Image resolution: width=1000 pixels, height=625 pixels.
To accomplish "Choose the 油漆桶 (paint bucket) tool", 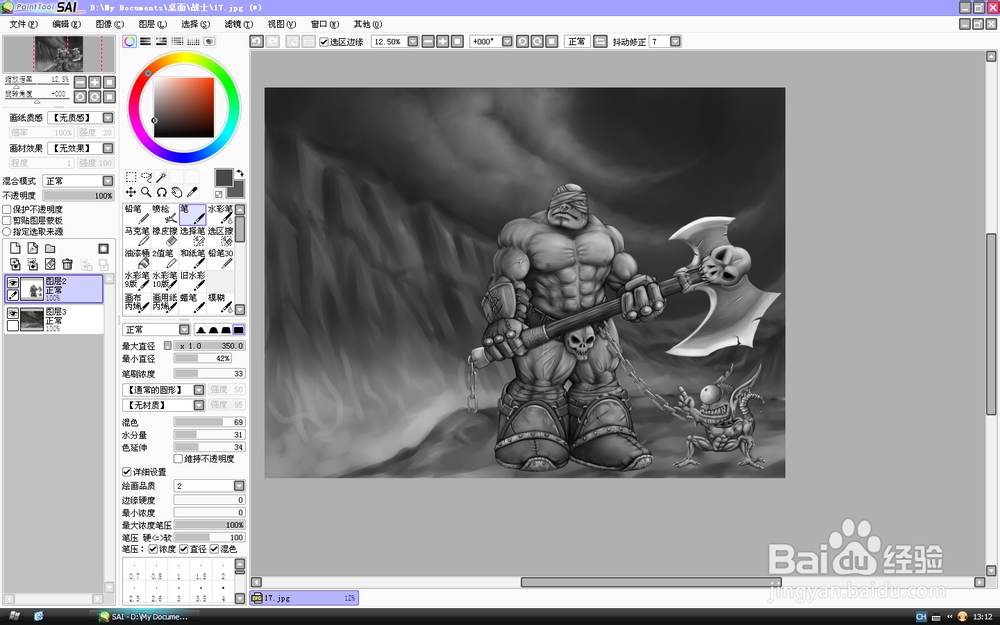I will [136, 259].
